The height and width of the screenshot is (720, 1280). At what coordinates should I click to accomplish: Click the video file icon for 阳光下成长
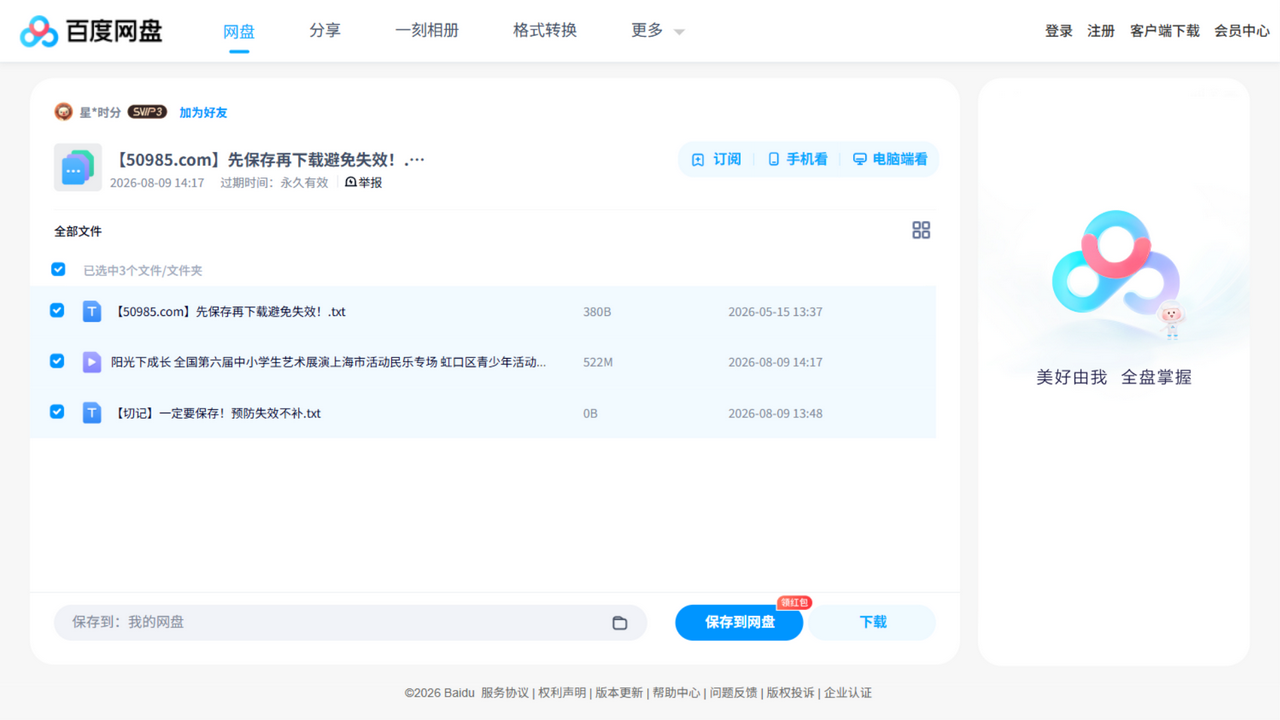click(92, 362)
